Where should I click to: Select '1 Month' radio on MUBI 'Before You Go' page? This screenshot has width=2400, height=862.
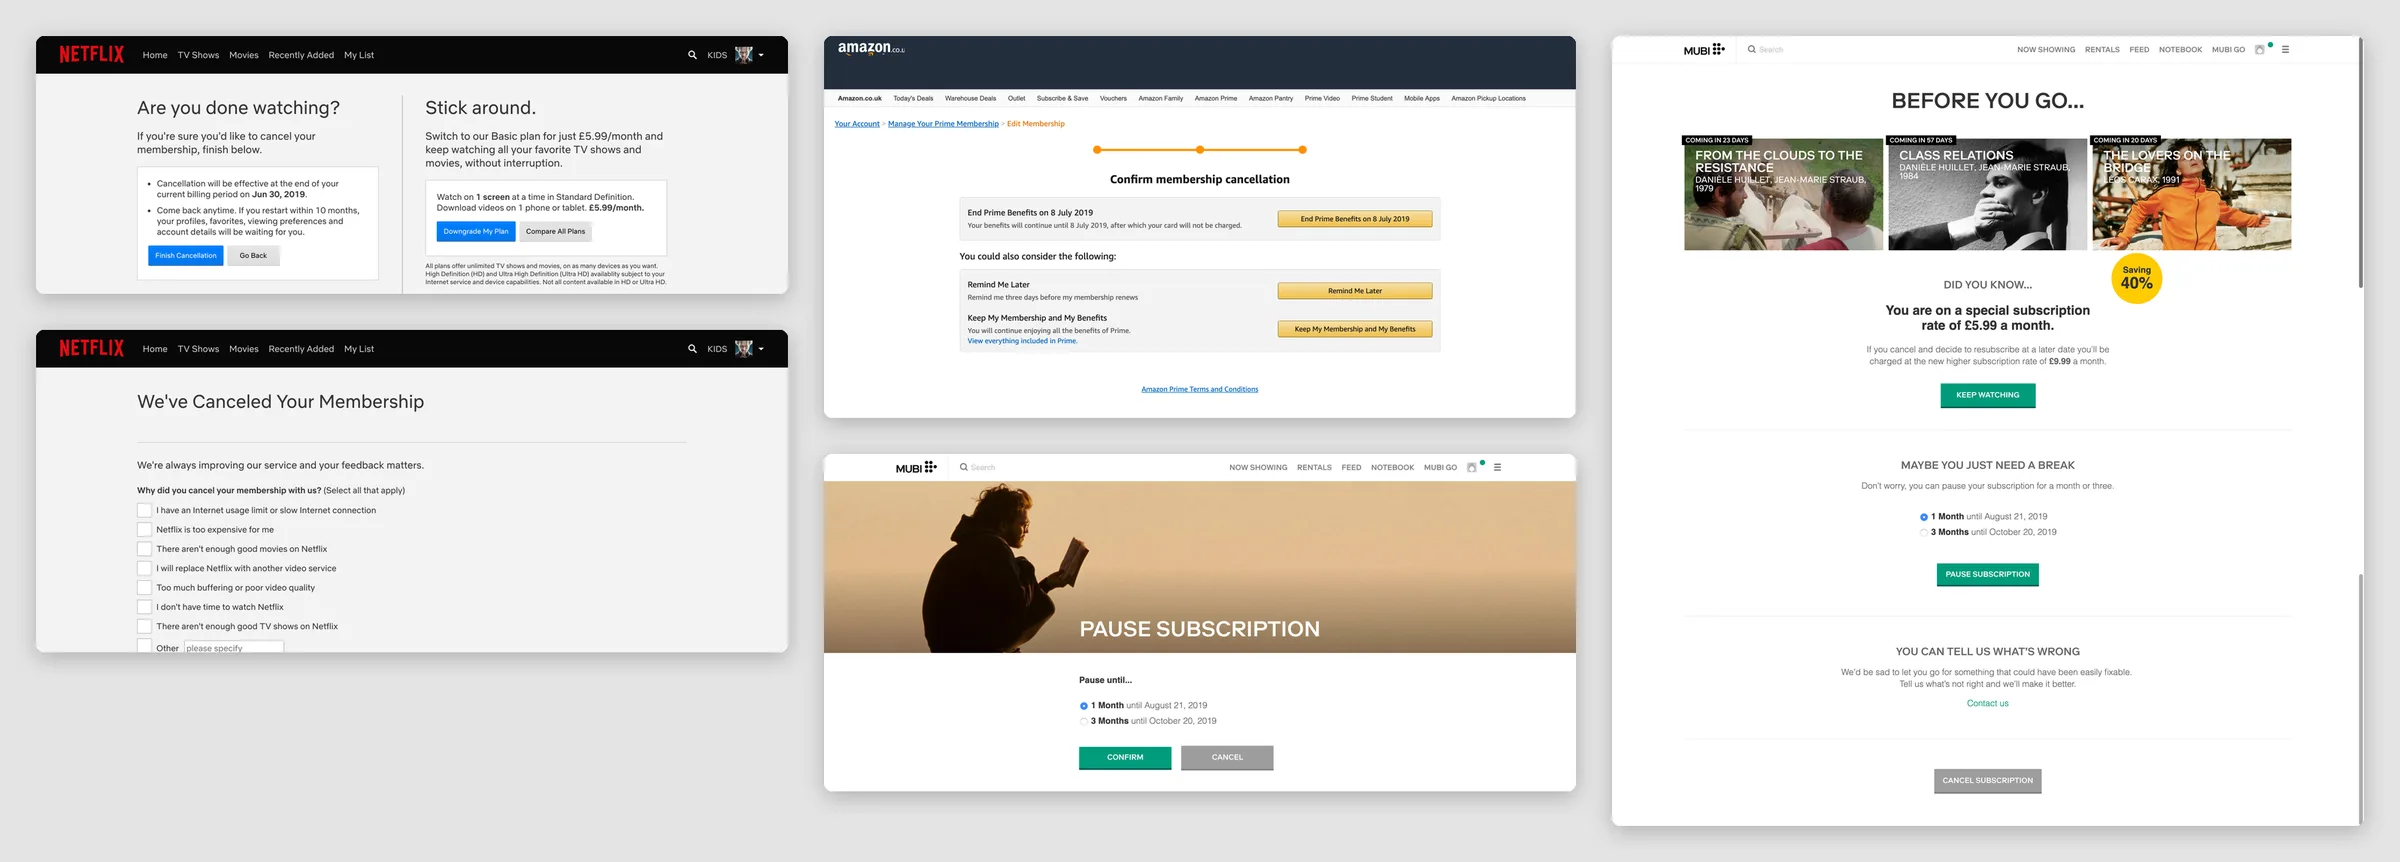(1924, 517)
